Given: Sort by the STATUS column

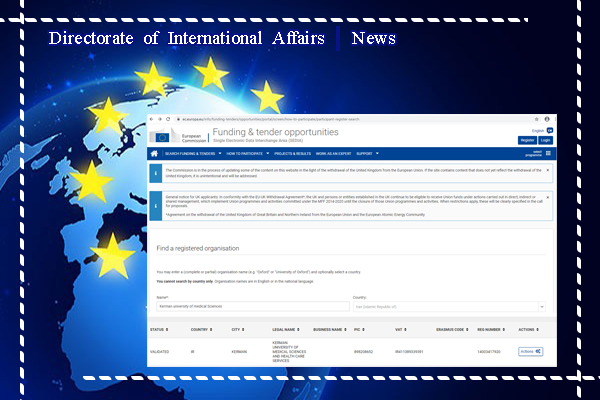Looking at the screenshot, I should tap(159, 330).
